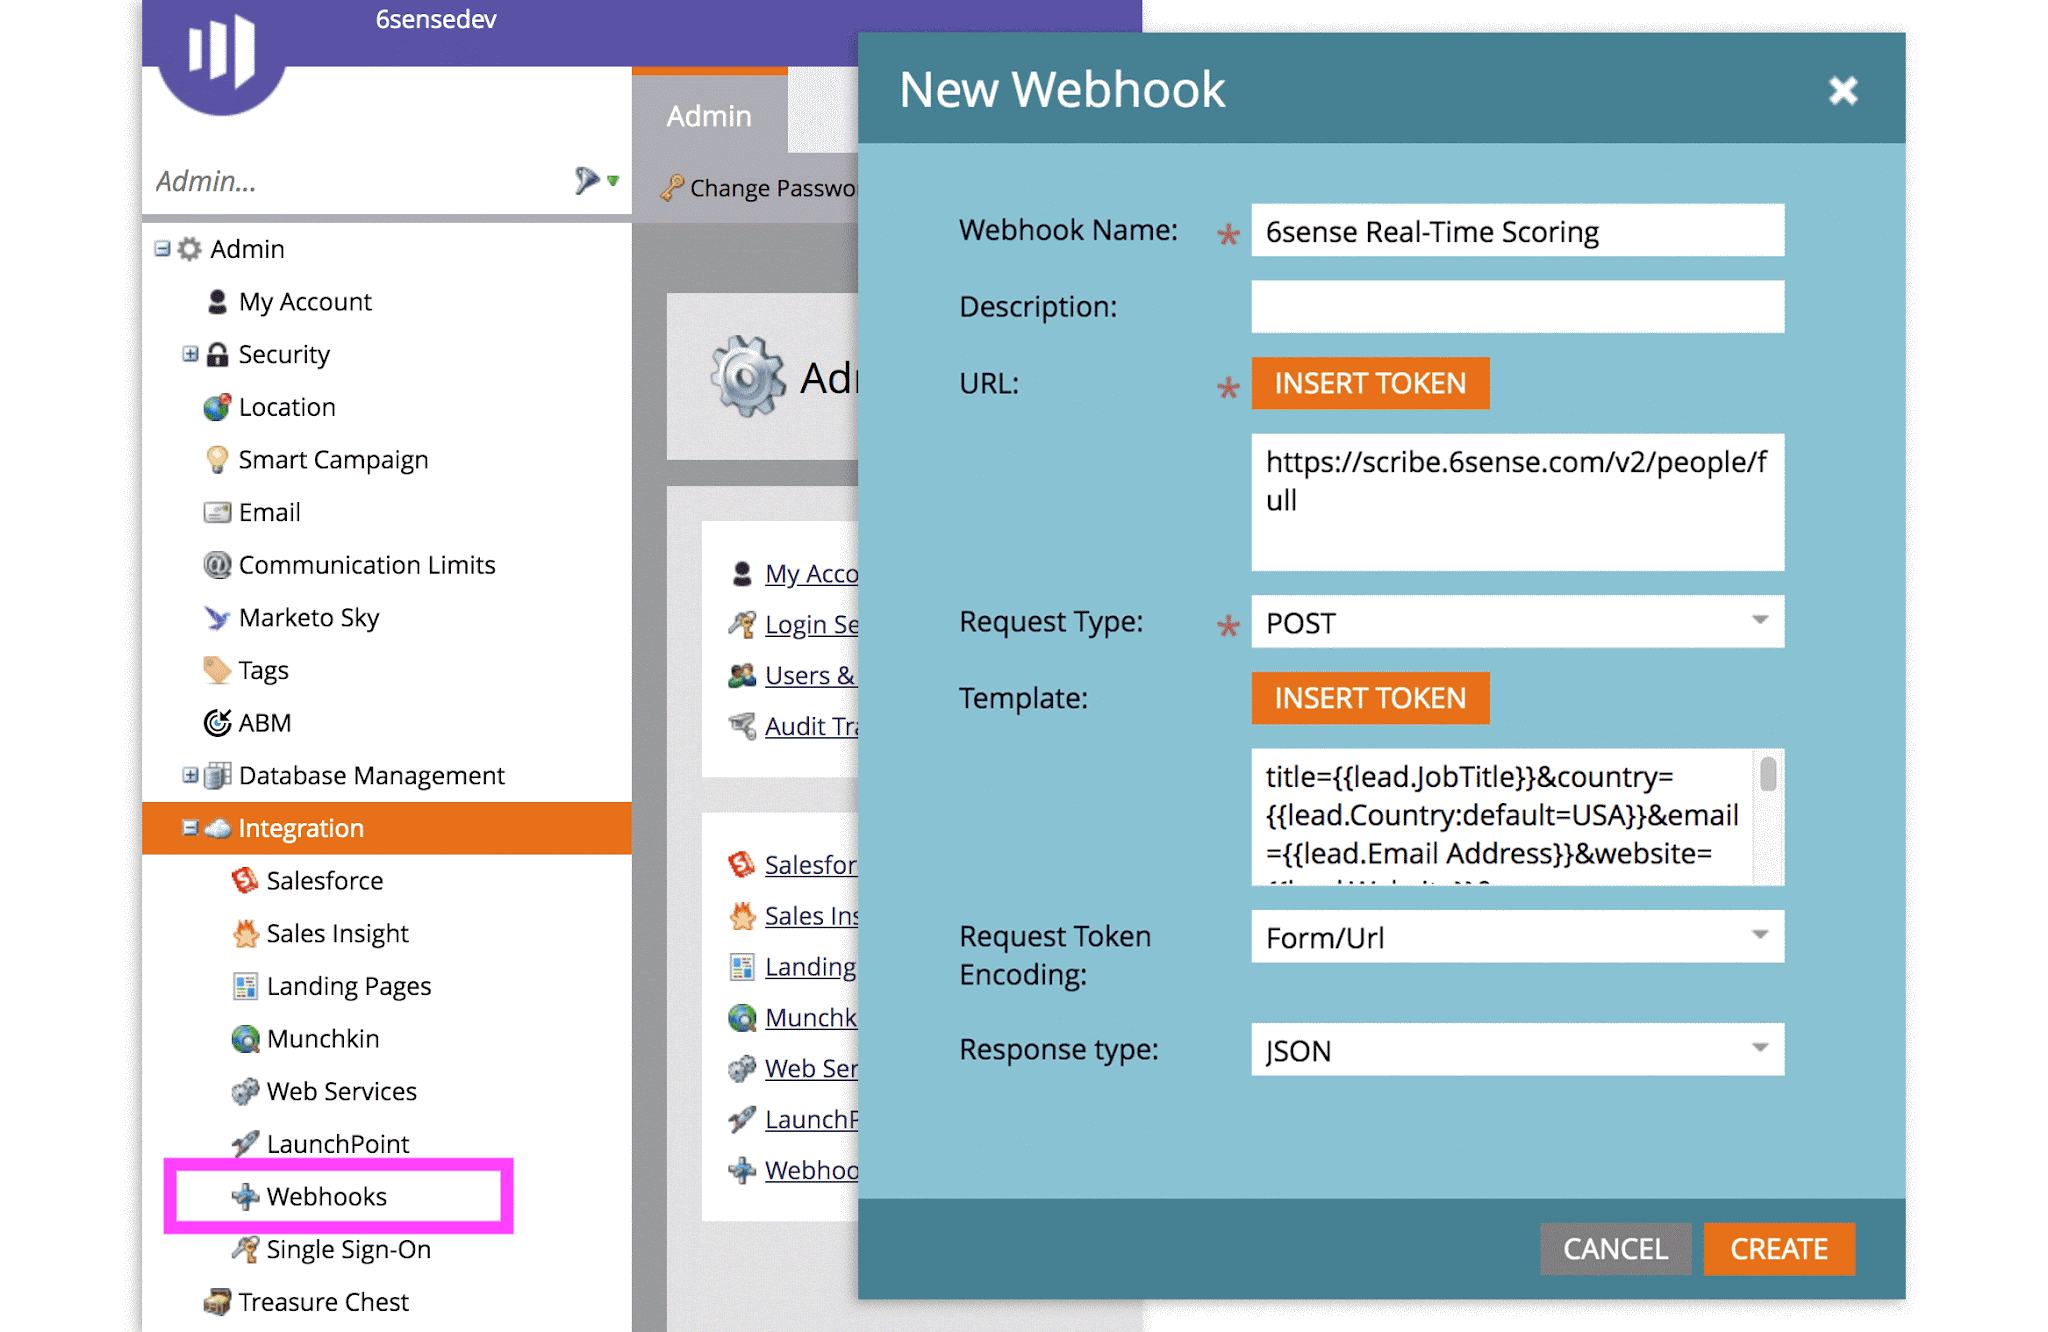Select My Account in sidebar tree
The height and width of the screenshot is (1332, 2048).
(x=305, y=302)
